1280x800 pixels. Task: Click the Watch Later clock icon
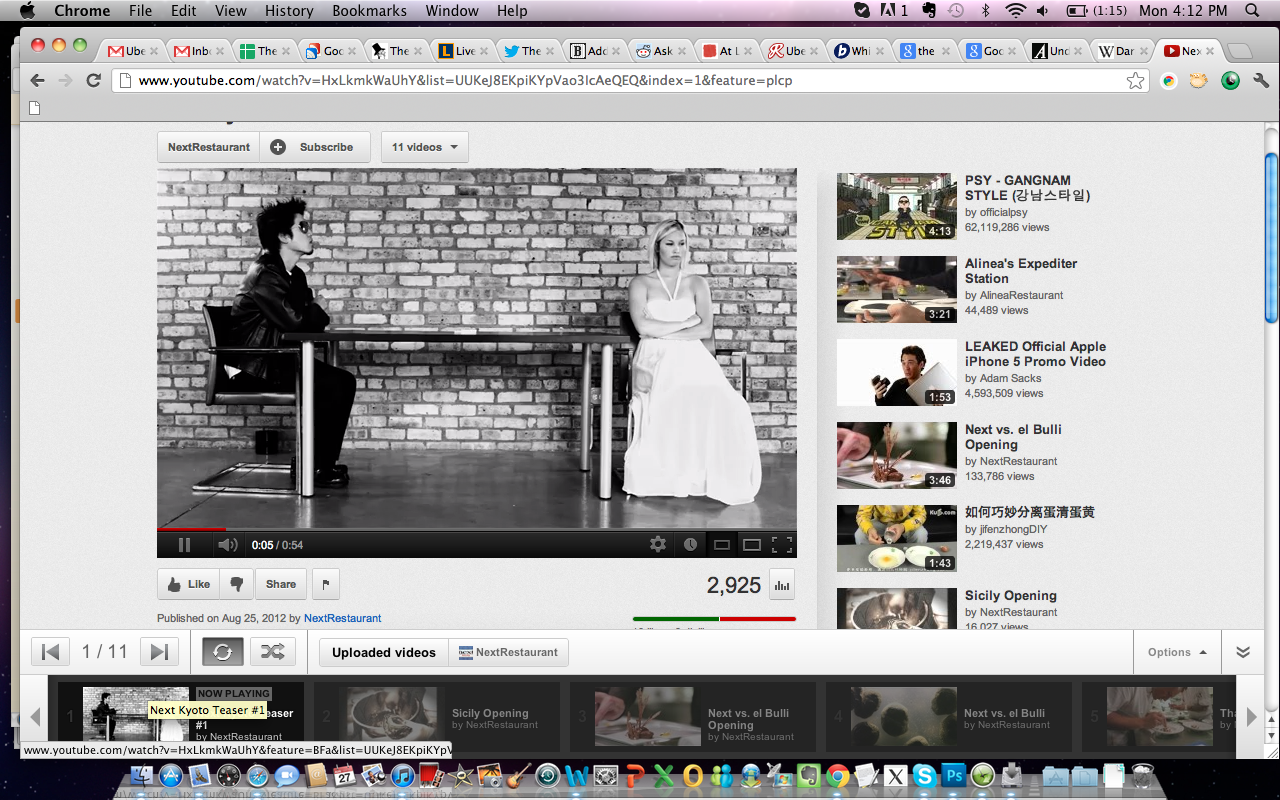[x=690, y=545]
